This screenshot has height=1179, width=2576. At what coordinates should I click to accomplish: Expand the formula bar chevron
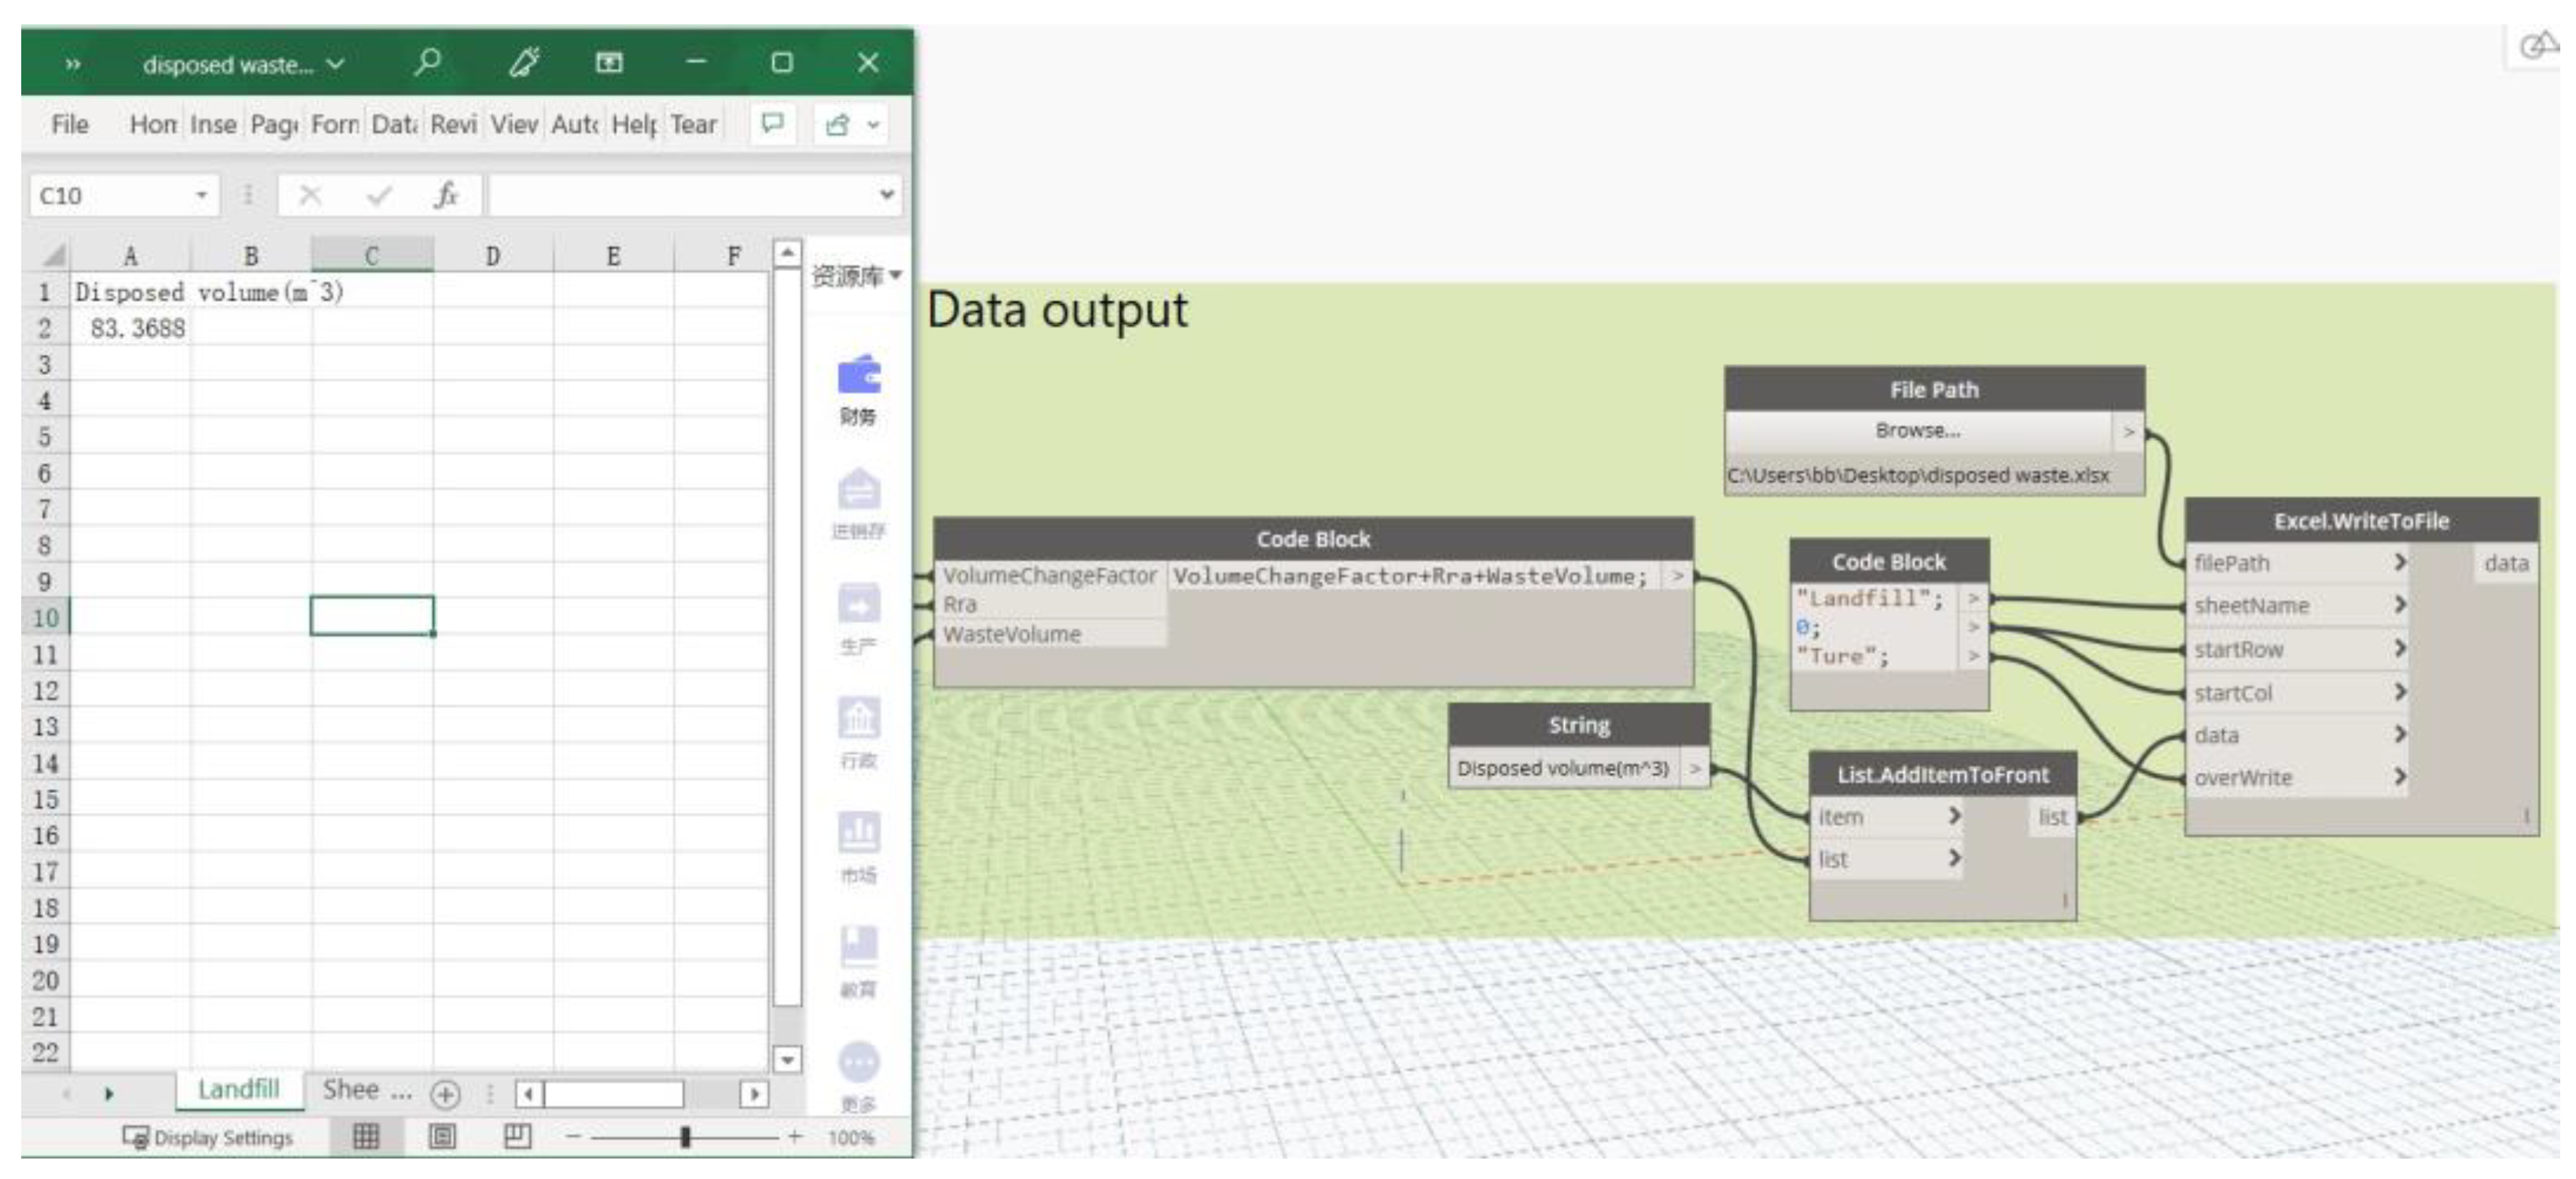[886, 195]
